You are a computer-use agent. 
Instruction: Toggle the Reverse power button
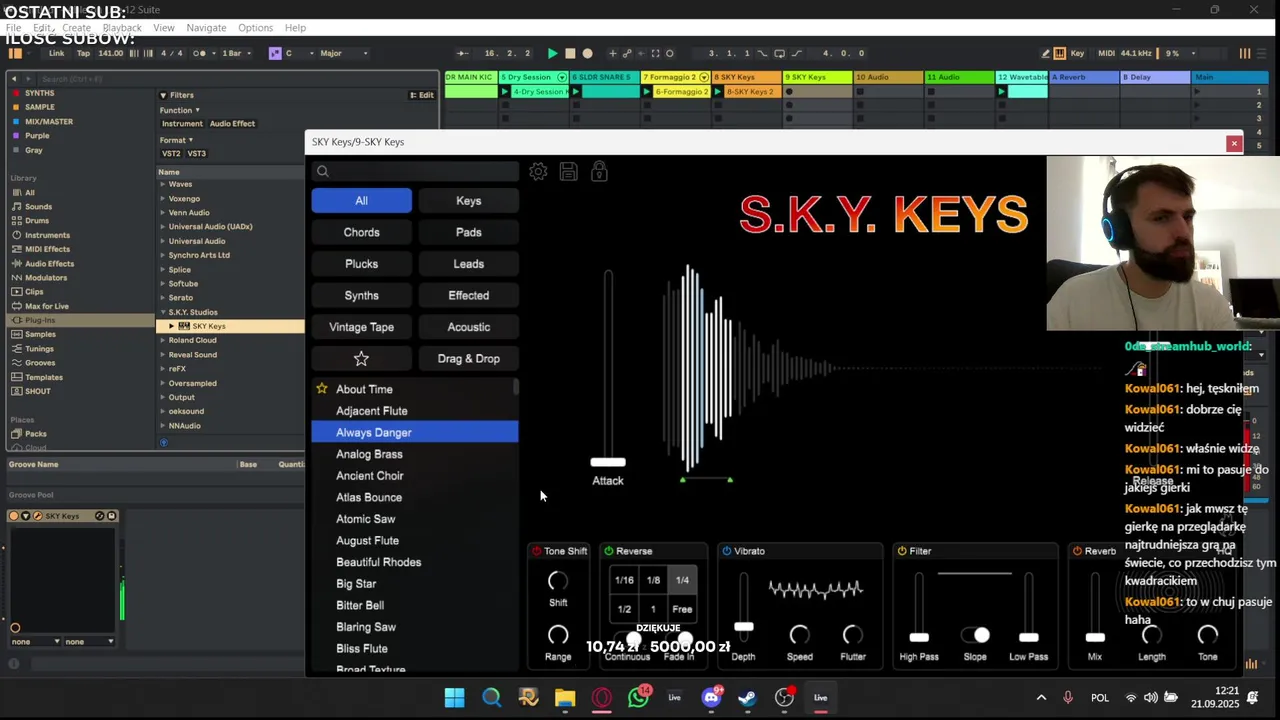coord(609,551)
